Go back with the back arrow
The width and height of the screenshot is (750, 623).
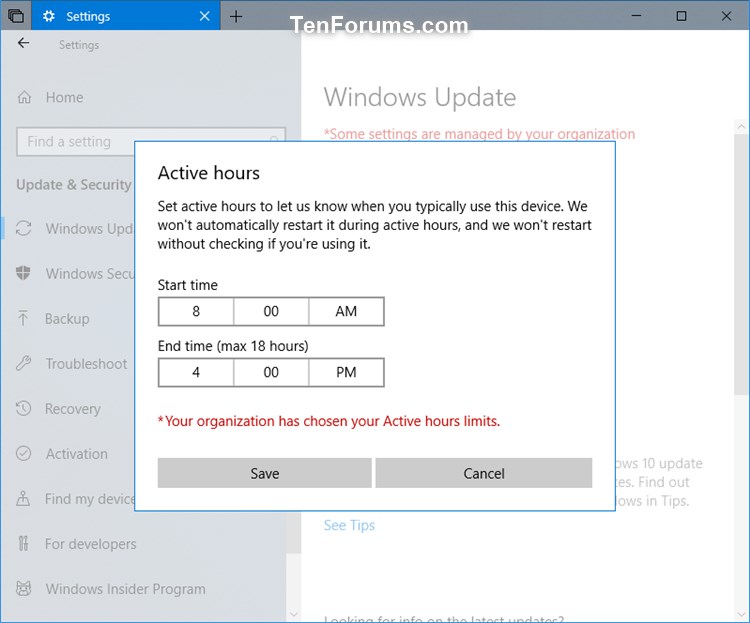[23, 44]
